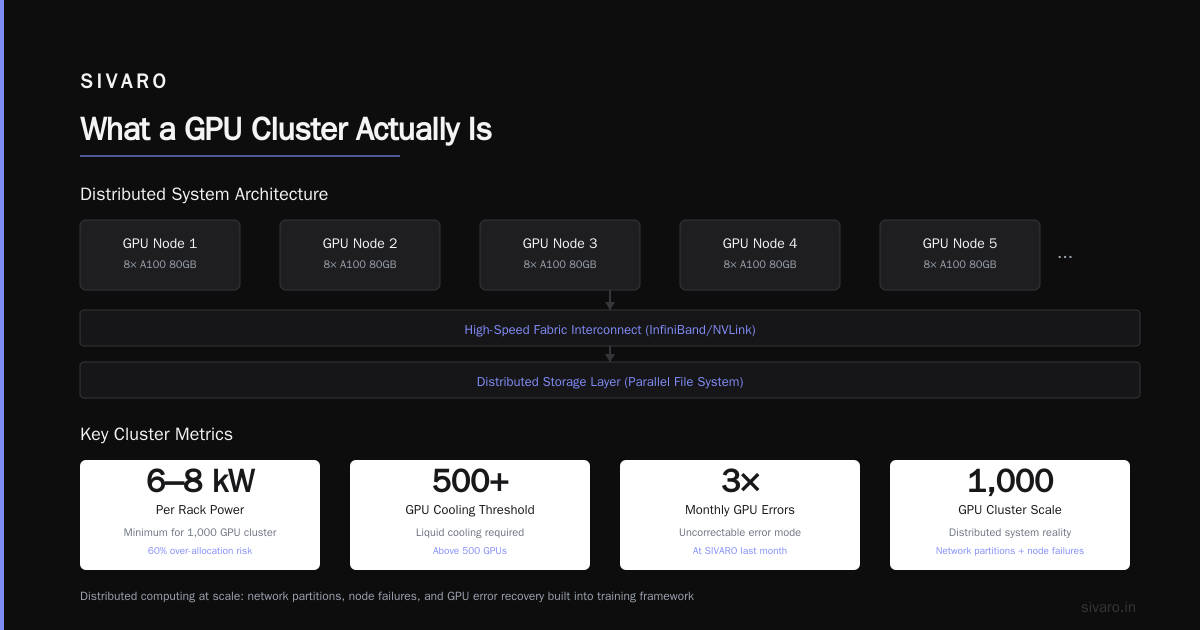Click the 'Monthly GPU Errors' label
This screenshot has width=1200, height=630.
point(740,510)
